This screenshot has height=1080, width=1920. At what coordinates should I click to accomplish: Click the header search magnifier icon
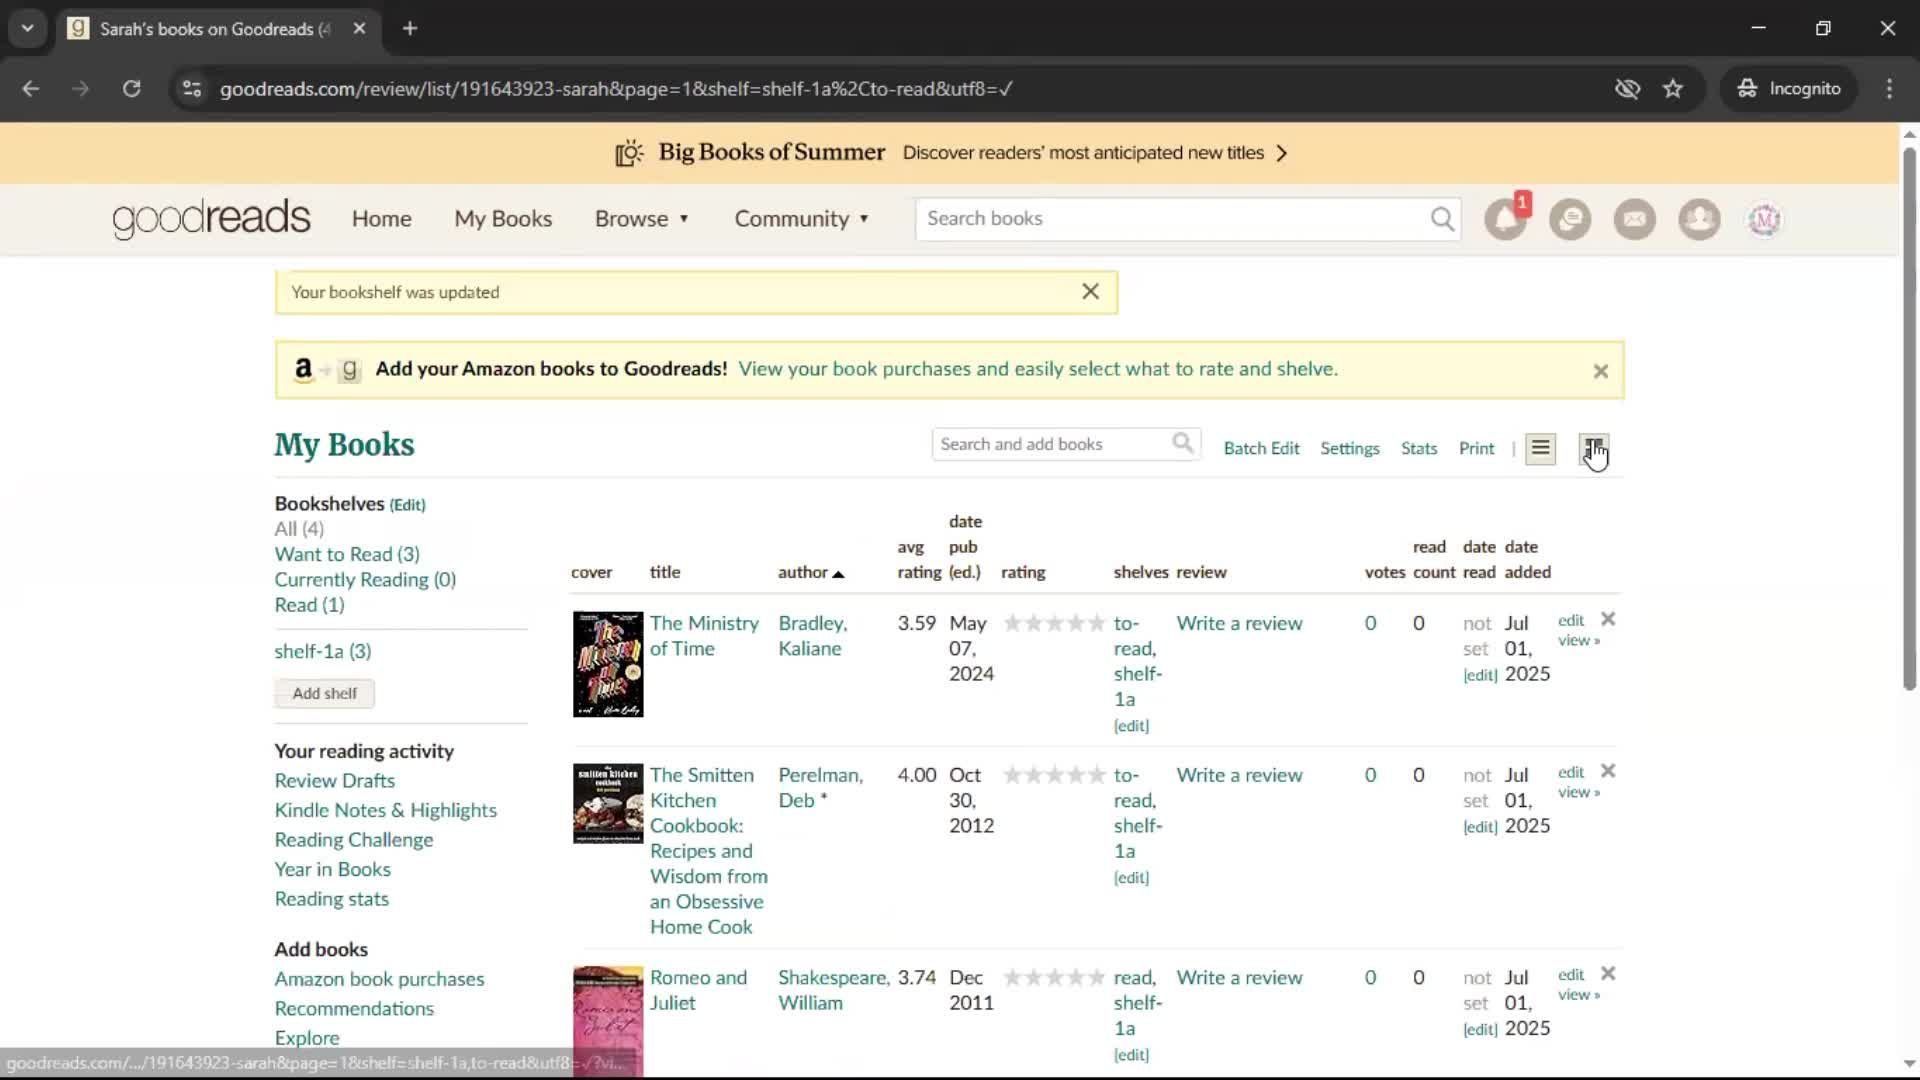click(x=1442, y=219)
